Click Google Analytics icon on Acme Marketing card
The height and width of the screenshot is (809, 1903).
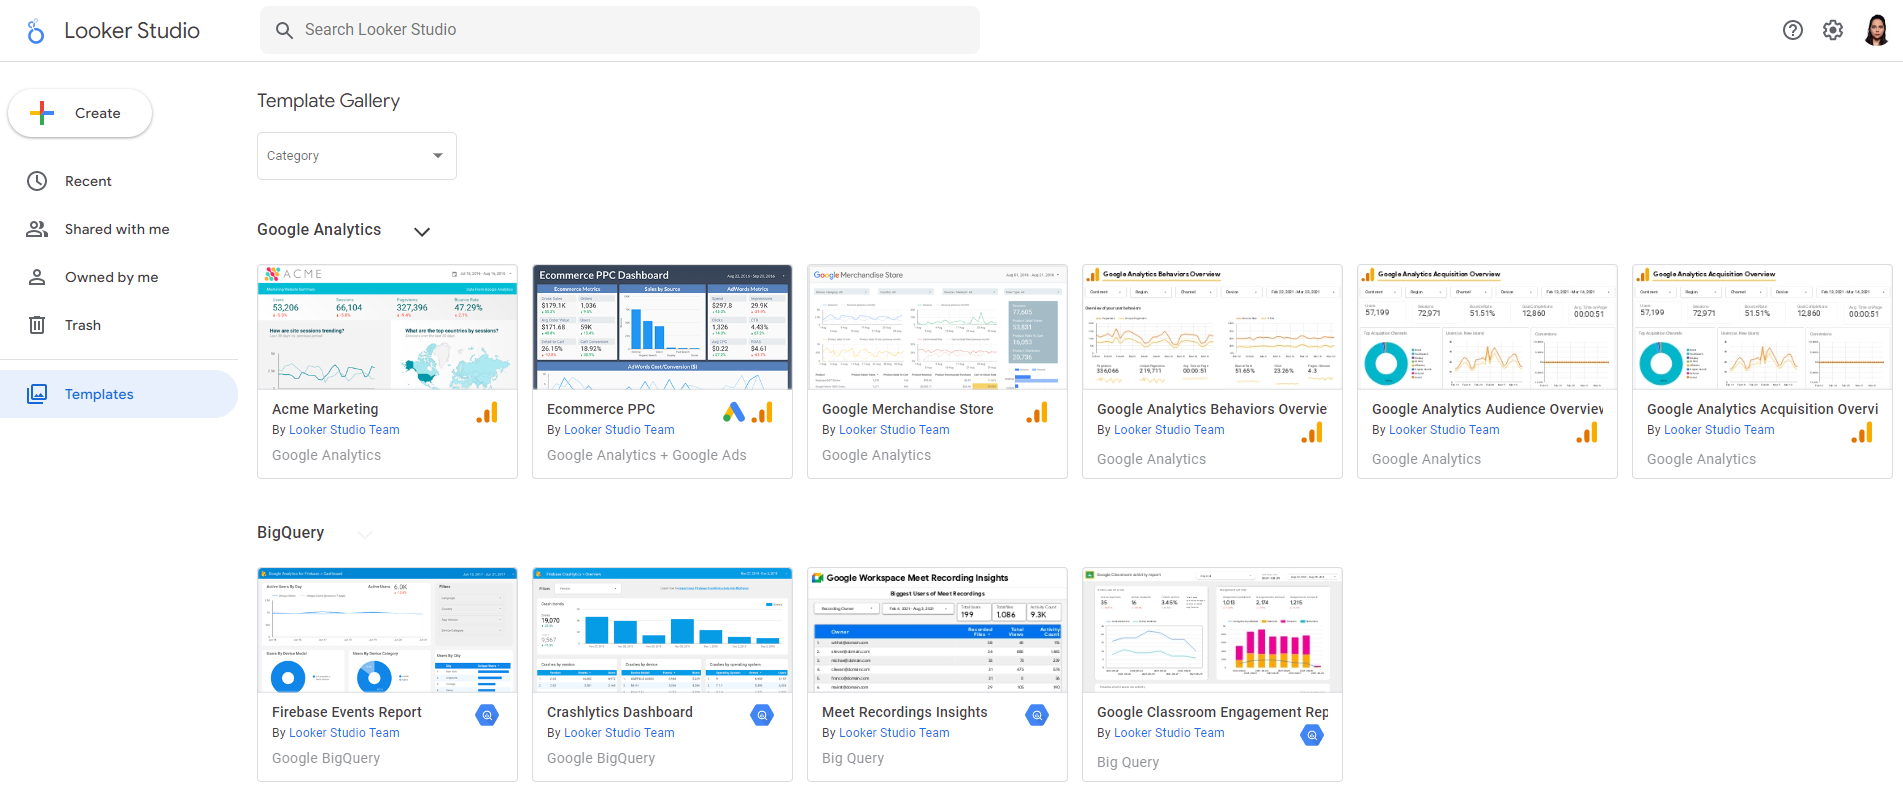(x=487, y=412)
